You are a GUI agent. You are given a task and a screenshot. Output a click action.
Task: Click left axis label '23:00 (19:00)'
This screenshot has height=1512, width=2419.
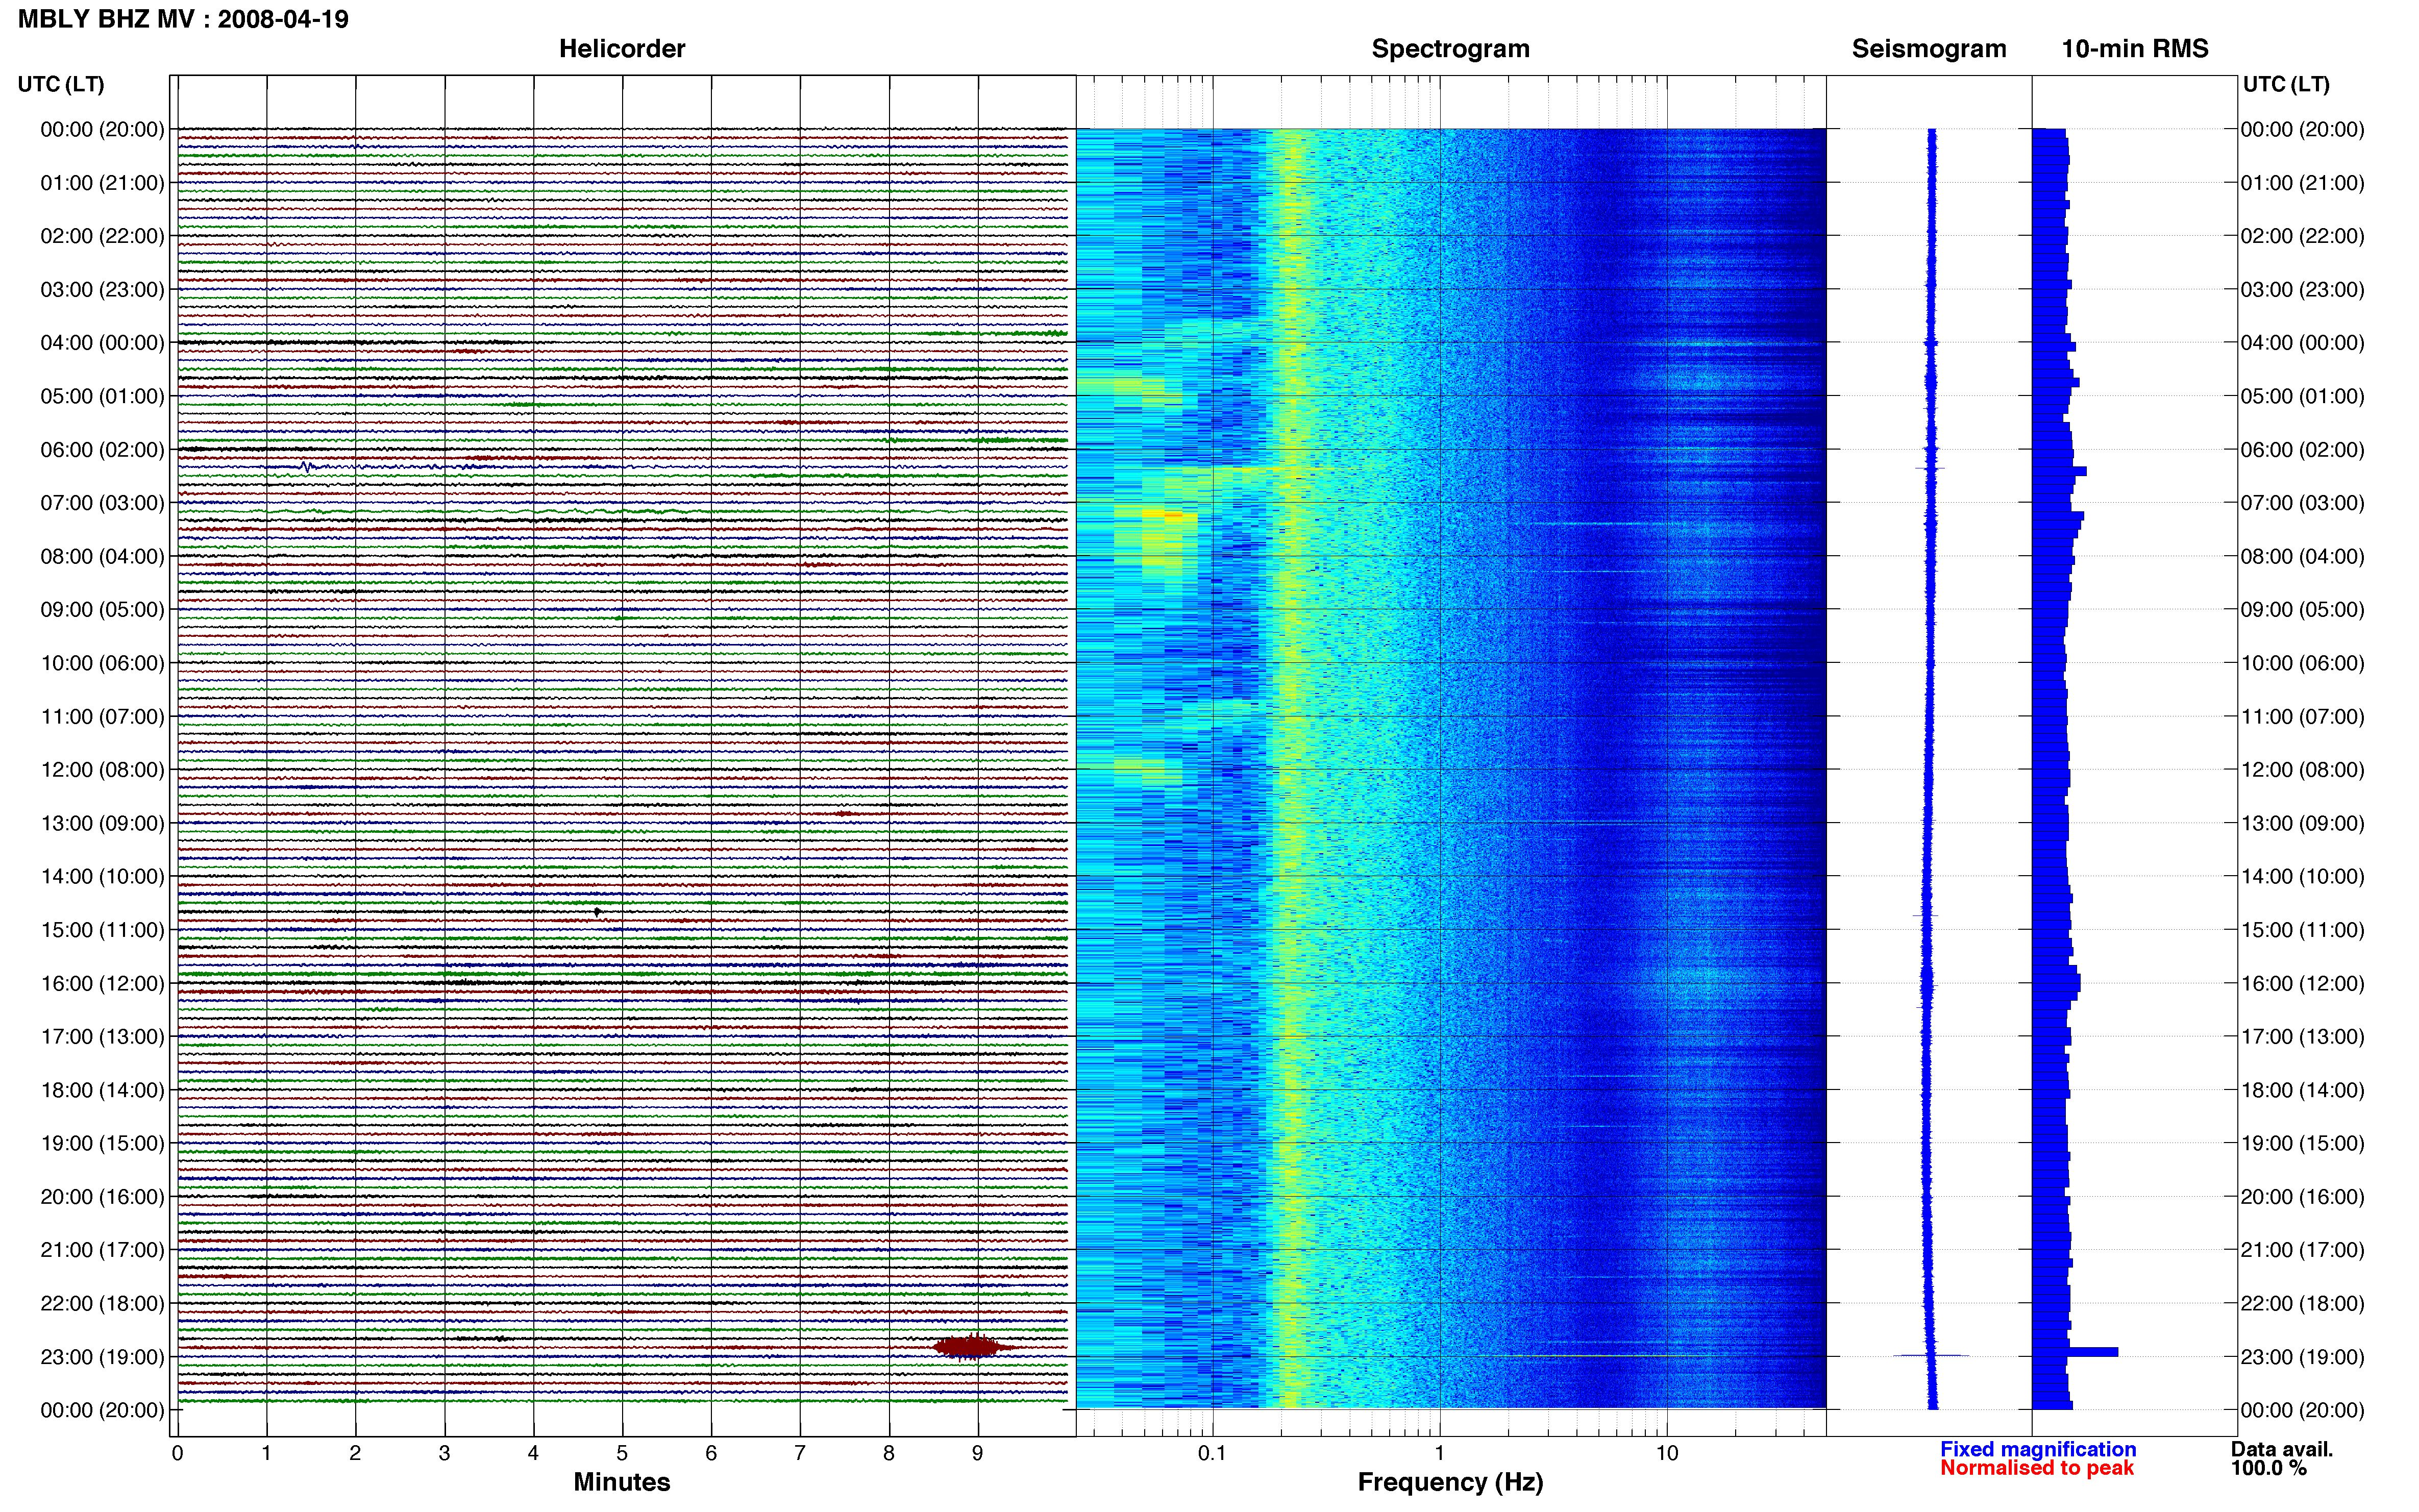pos(102,1357)
